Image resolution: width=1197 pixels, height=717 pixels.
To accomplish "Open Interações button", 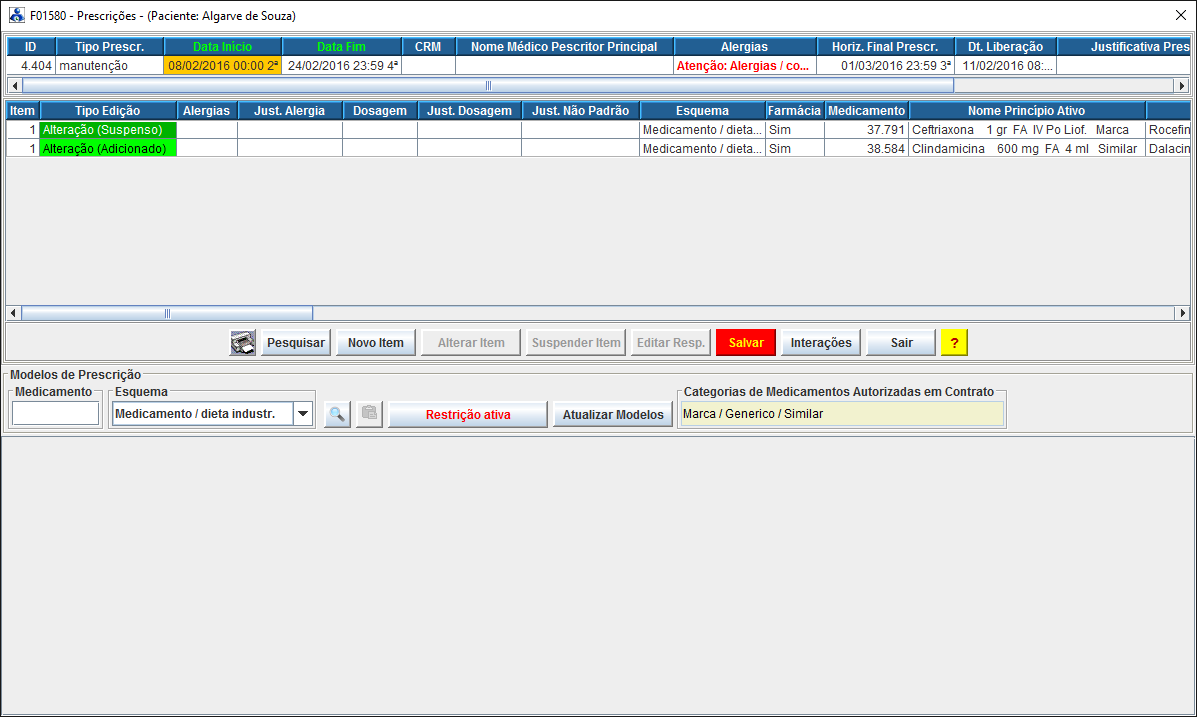I will pos(821,343).
